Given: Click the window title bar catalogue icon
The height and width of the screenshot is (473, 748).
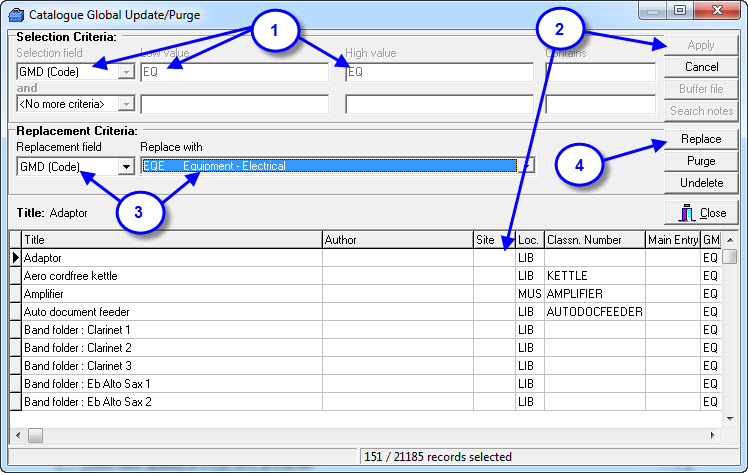Looking at the screenshot, I should point(14,13).
